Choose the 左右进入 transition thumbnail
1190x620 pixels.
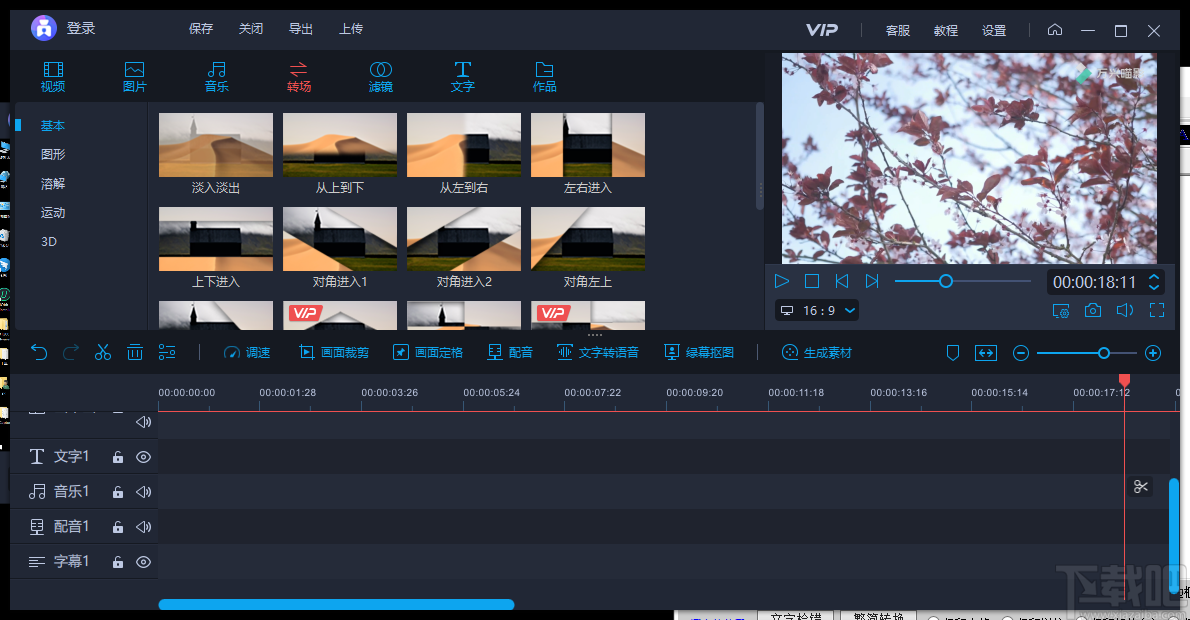pyautogui.click(x=588, y=145)
